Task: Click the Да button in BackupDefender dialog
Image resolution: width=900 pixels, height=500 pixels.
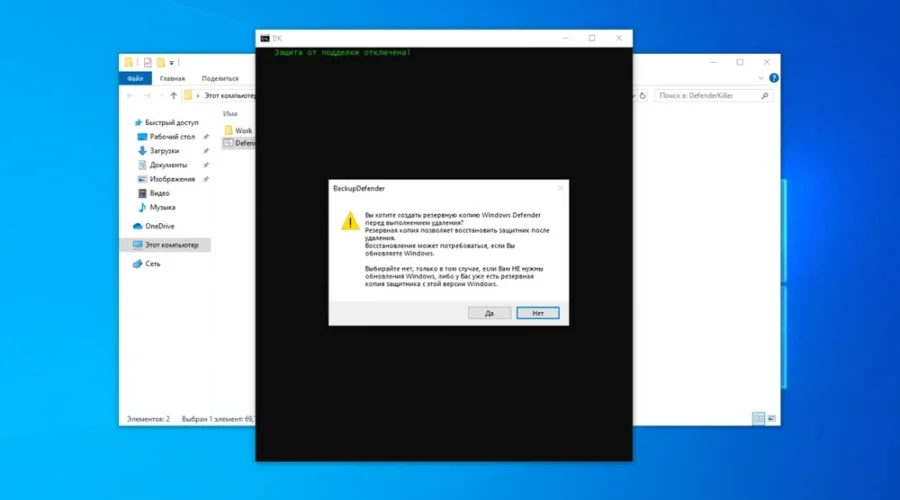Action: coord(489,313)
